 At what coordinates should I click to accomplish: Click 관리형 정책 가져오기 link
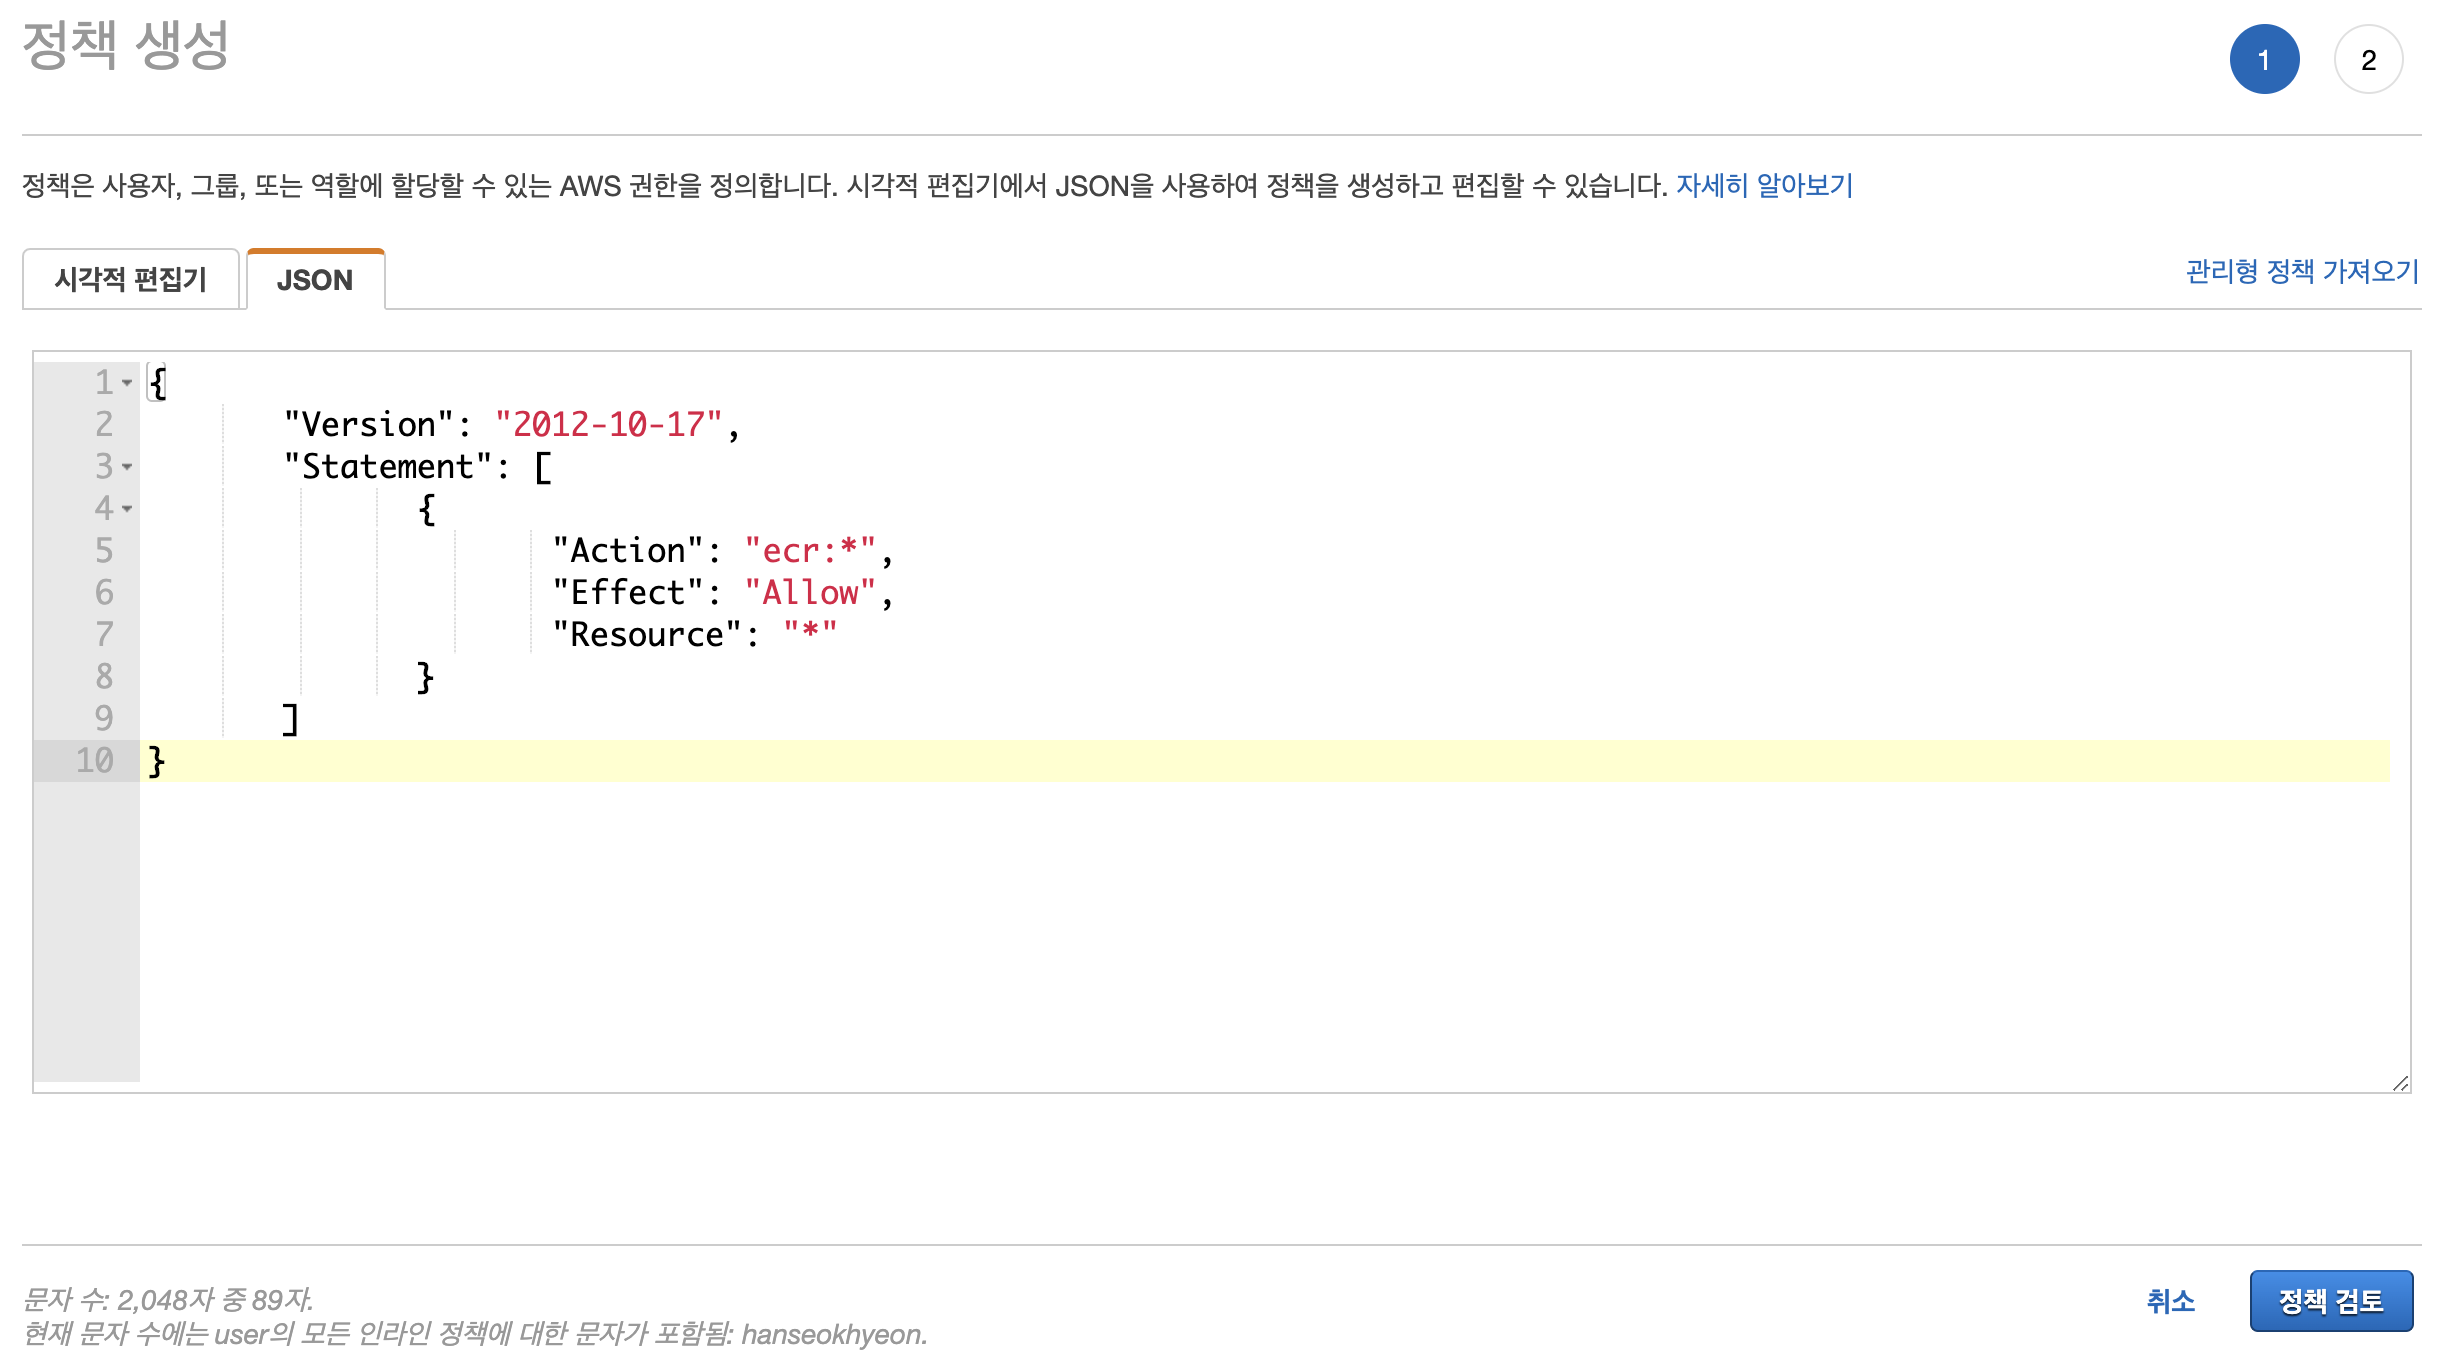pyautogui.click(x=2301, y=271)
